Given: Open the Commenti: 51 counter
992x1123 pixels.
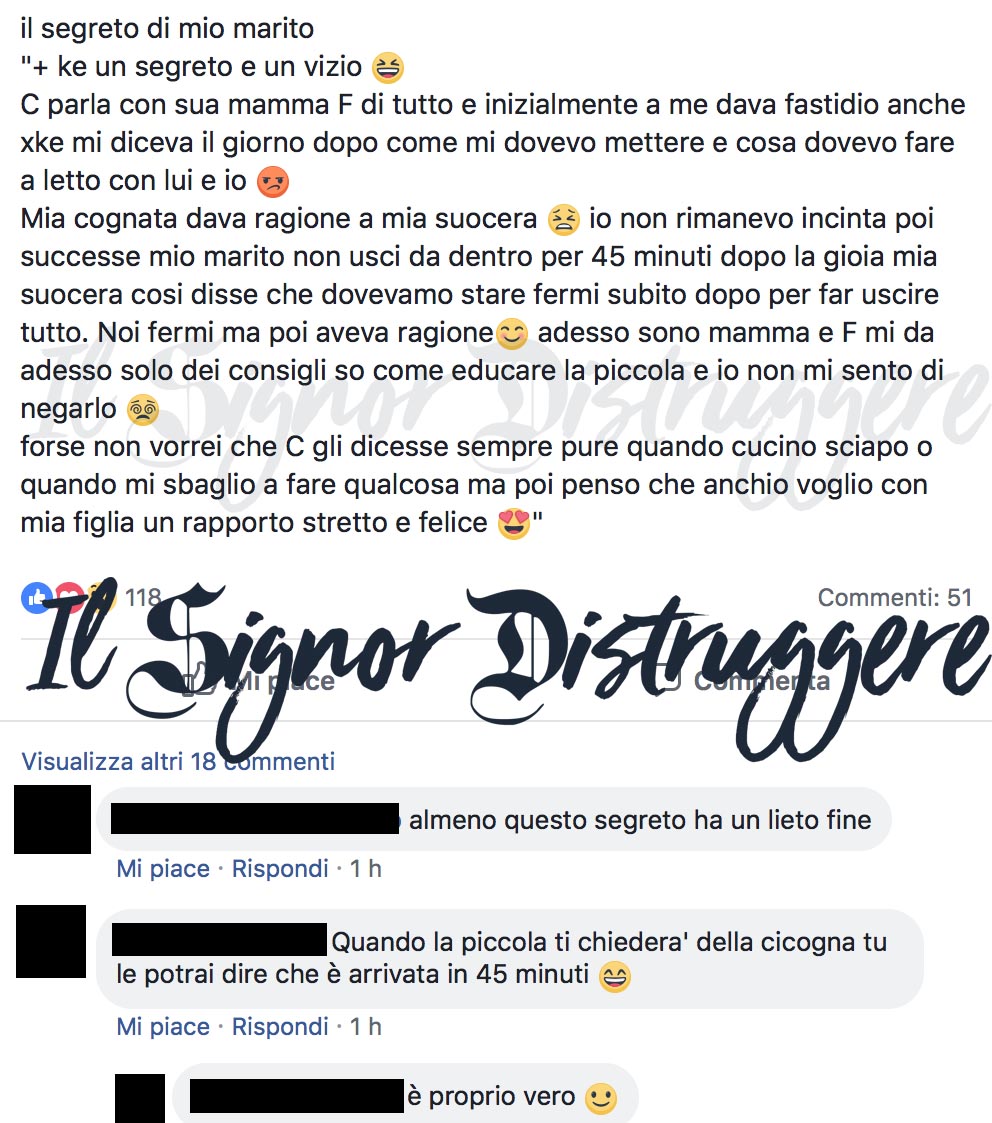Looking at the screenshot, I should point(895,597).
